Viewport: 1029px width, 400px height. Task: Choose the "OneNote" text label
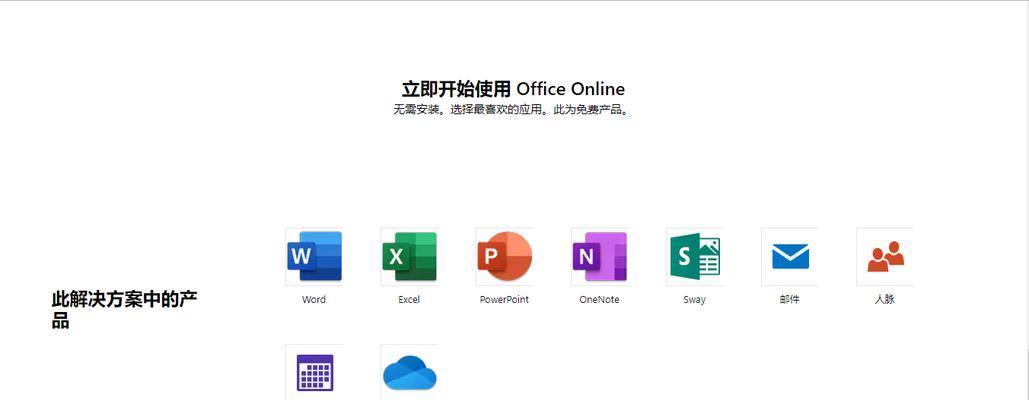(x=599, y=300)
